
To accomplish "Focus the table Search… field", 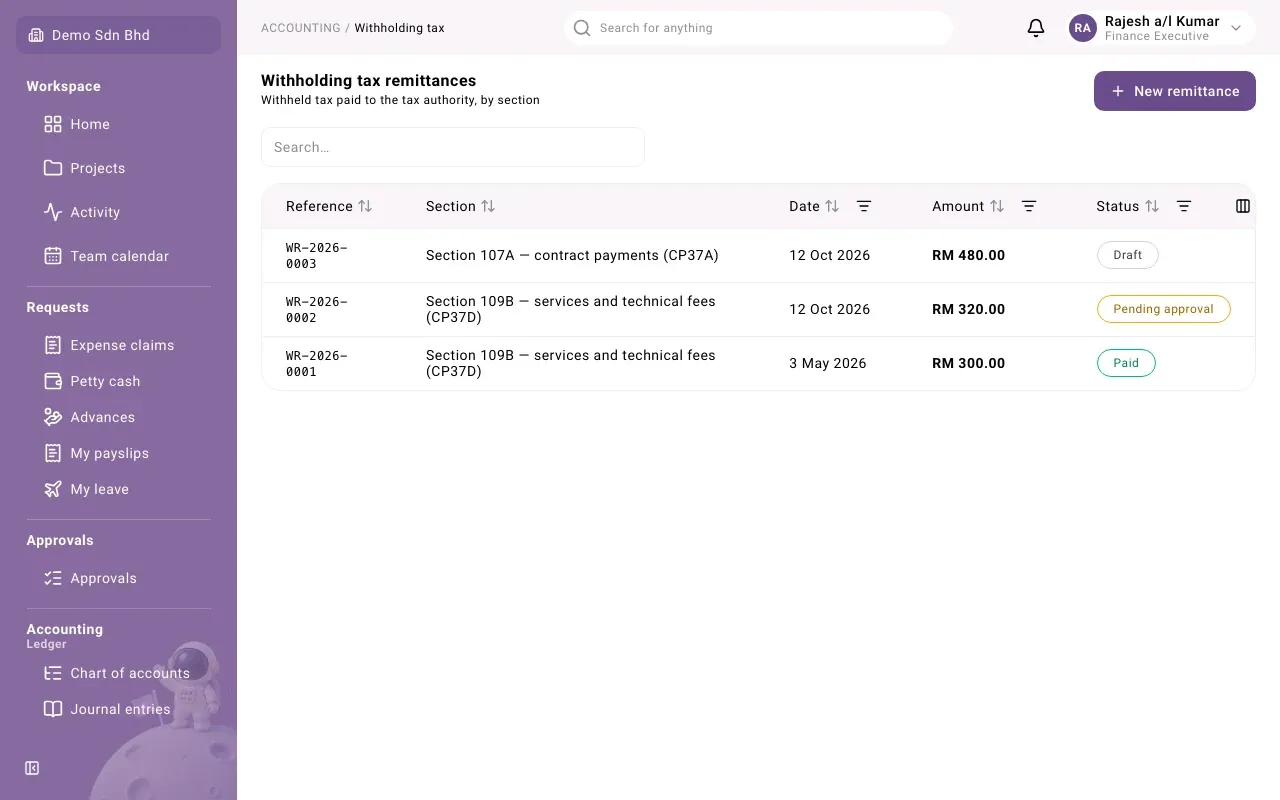I will click(x=453, y=147).
